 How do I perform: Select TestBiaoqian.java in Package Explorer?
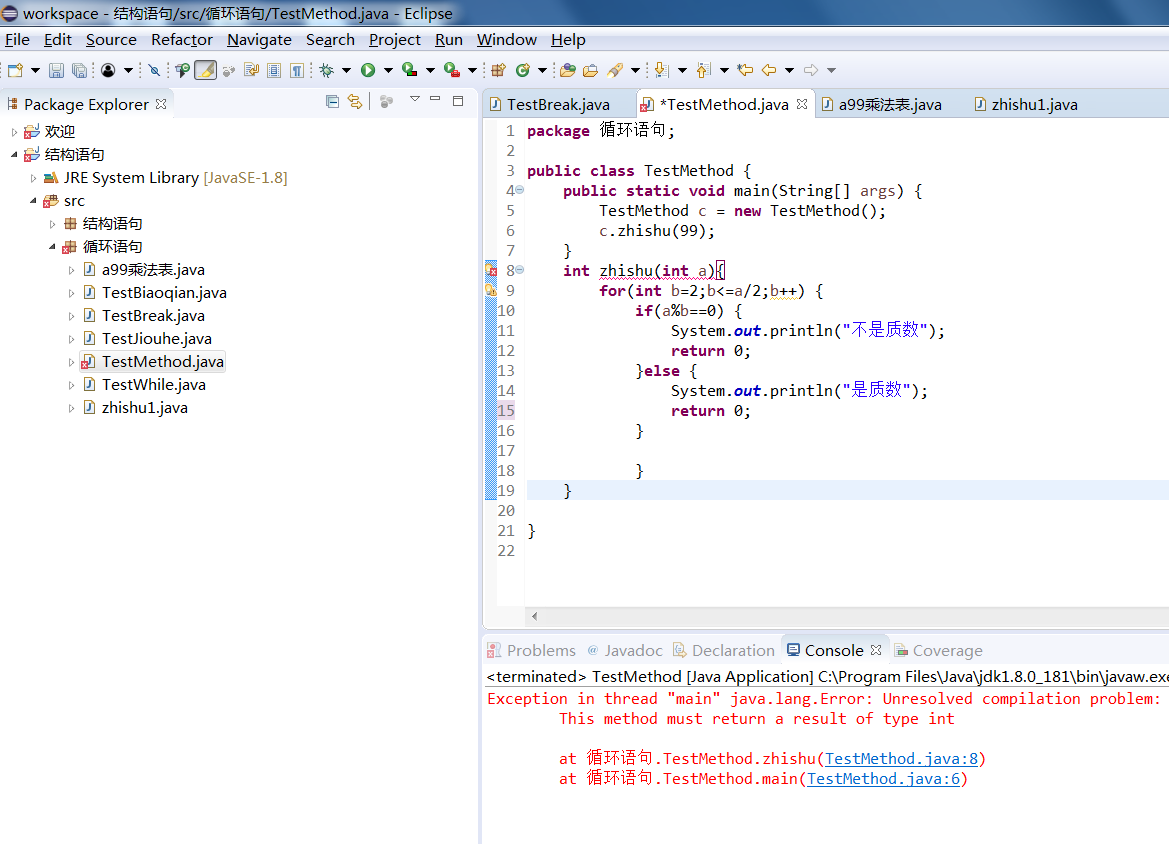click(164, 292)
